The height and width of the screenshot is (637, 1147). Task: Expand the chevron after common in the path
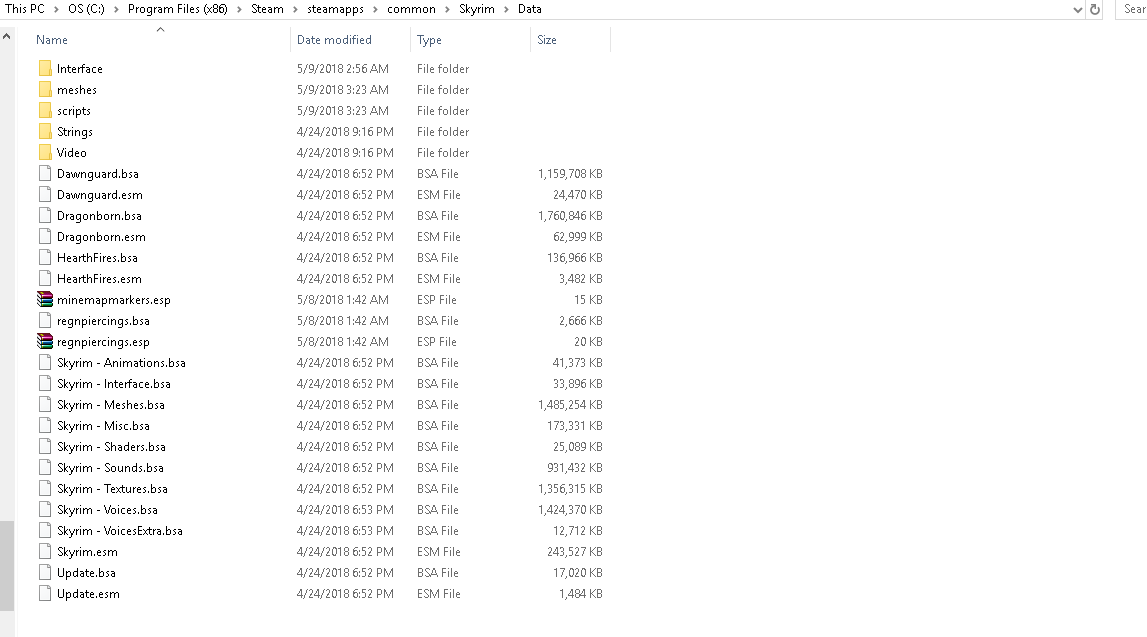pos(448,10)
